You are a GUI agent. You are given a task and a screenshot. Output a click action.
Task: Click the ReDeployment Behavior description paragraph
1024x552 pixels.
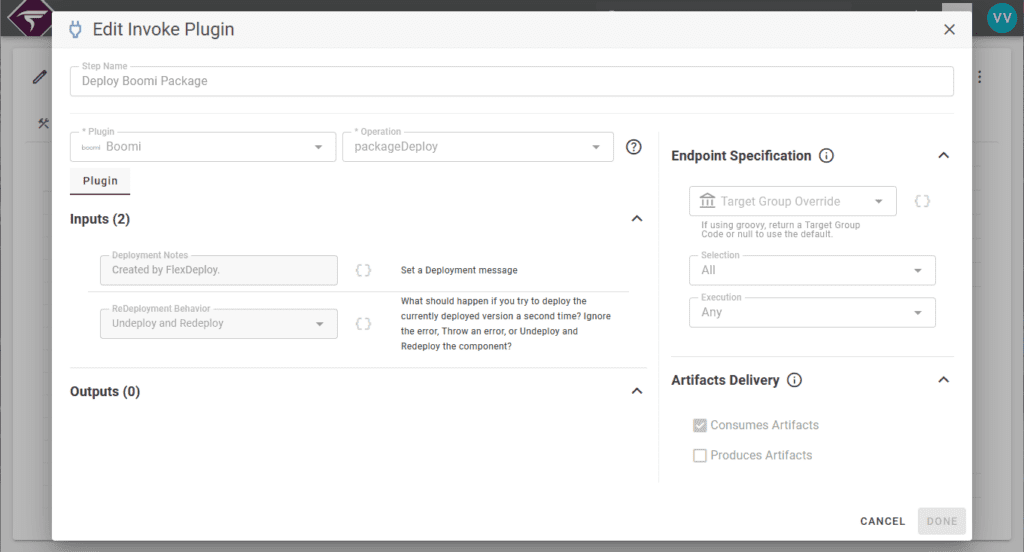point(506,323)
